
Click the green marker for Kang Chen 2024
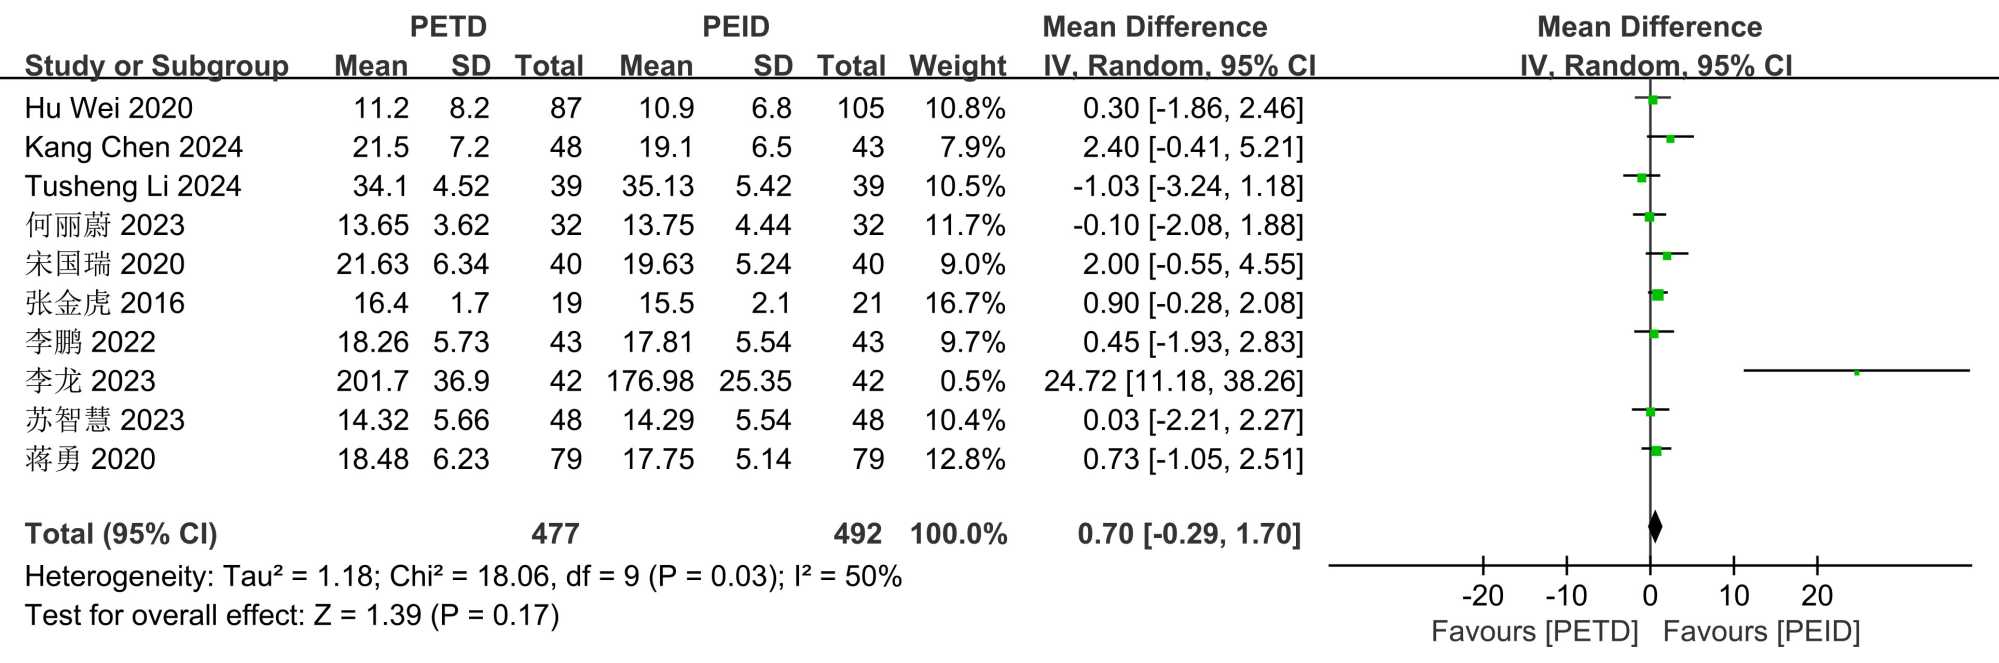[1670, 138]
